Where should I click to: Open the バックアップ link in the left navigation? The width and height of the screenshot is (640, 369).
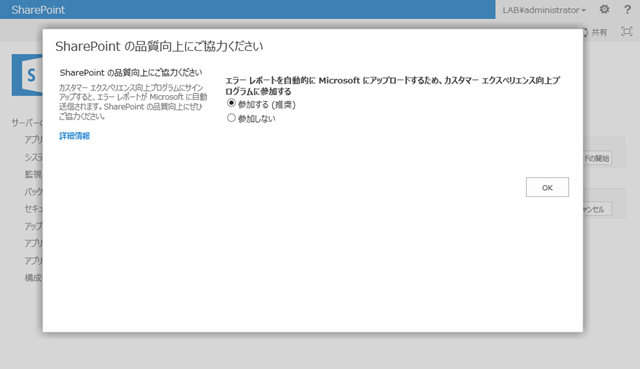pos(33,191)
